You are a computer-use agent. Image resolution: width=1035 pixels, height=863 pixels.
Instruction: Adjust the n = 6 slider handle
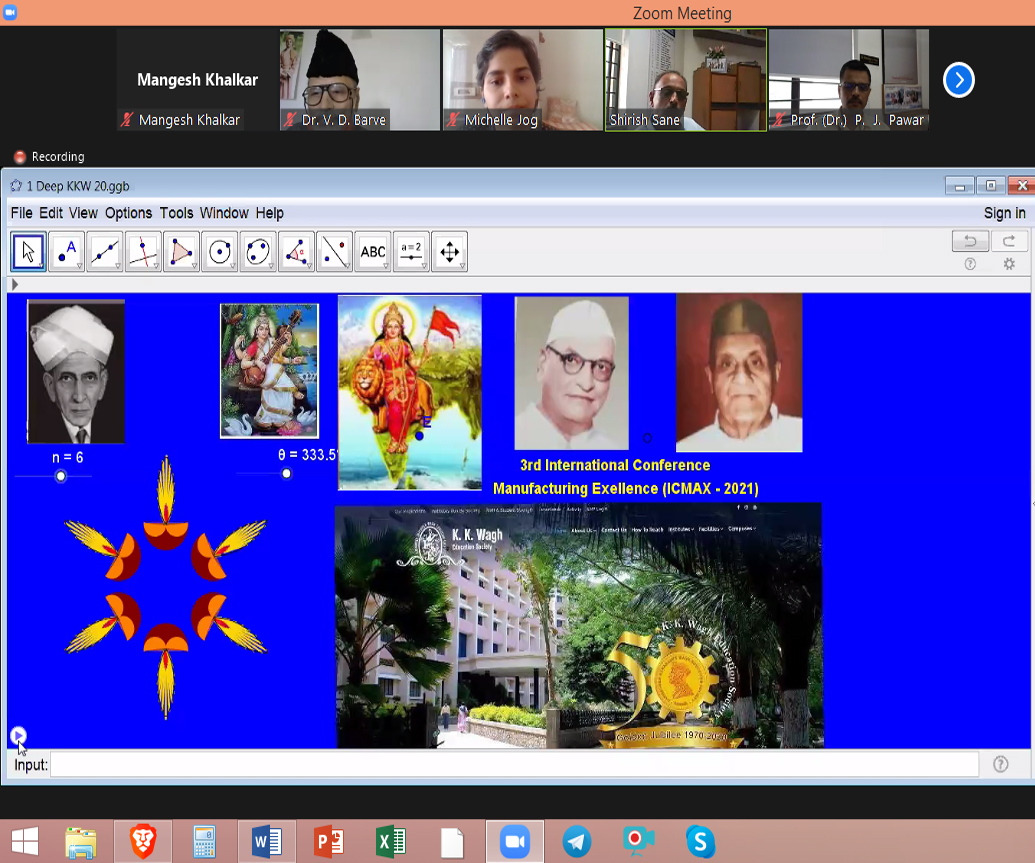61,476
